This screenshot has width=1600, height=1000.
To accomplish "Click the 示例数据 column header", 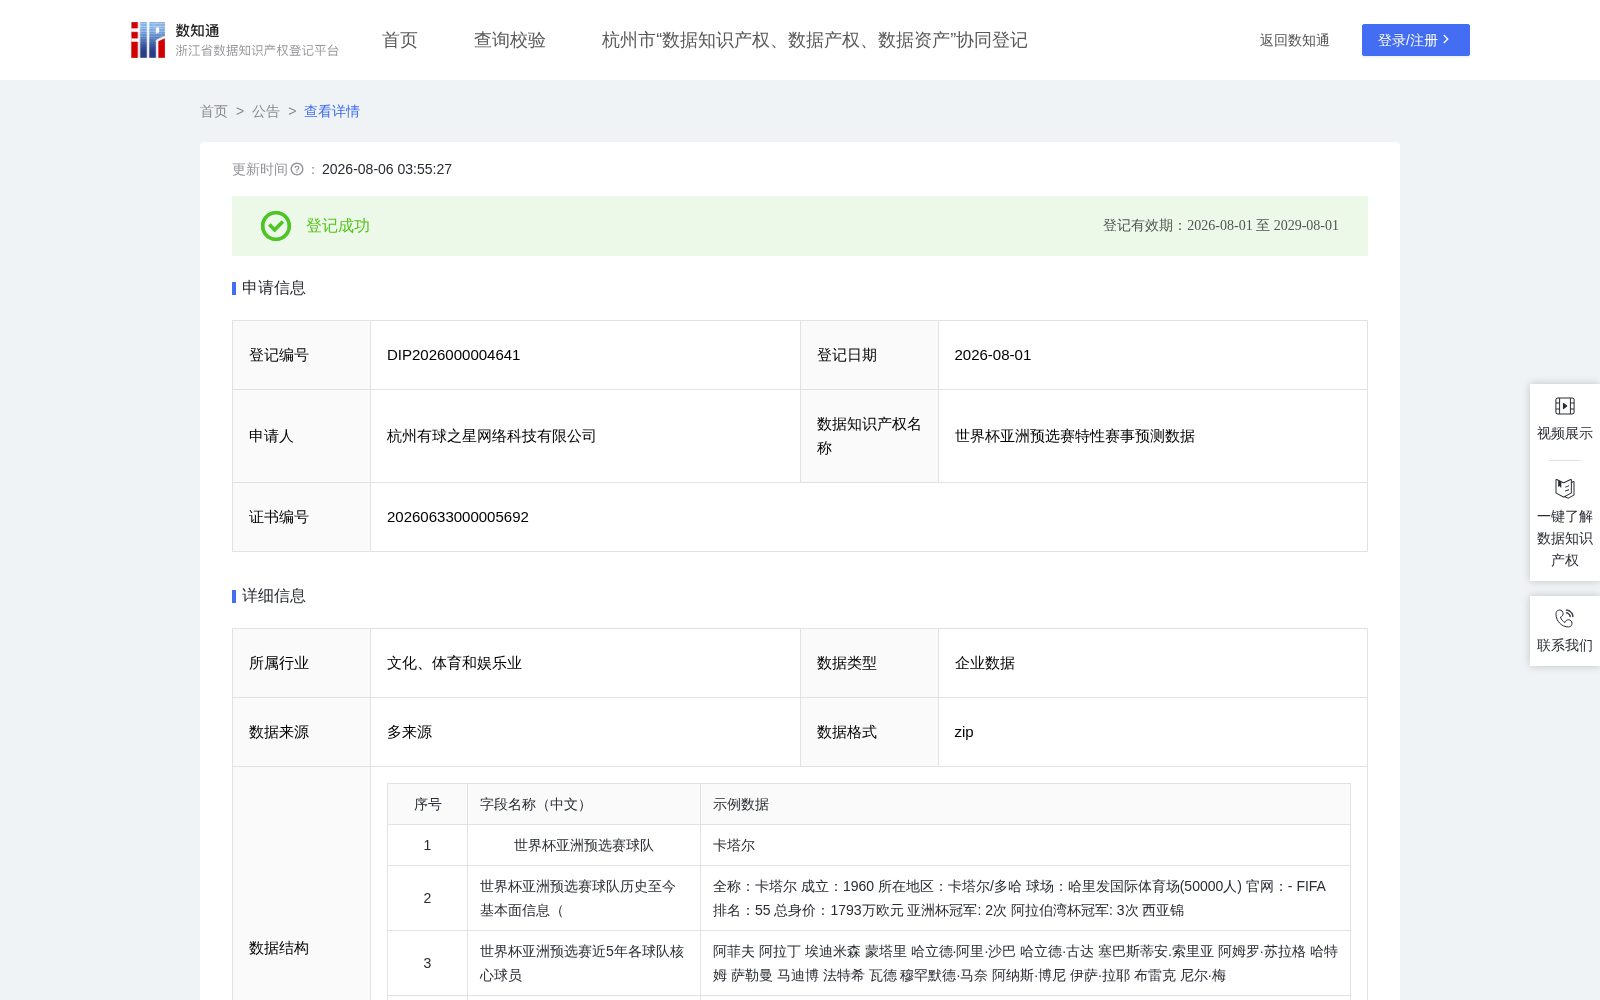I will [x=1025, y=804].
